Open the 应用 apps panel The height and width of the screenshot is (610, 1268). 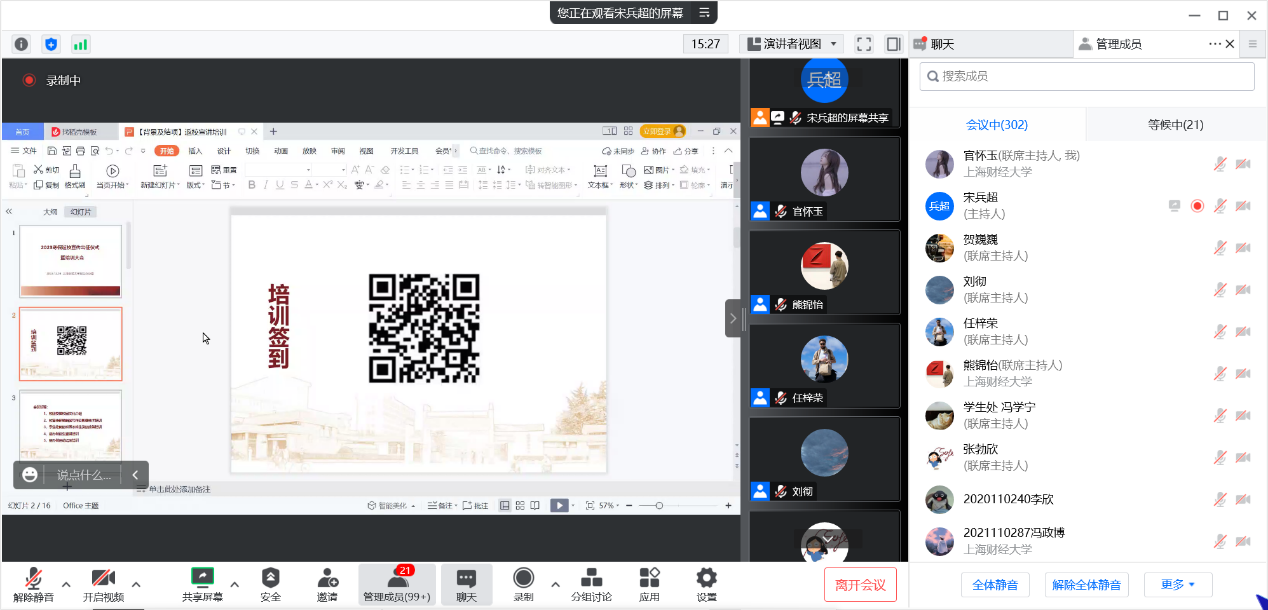(649, 584)
